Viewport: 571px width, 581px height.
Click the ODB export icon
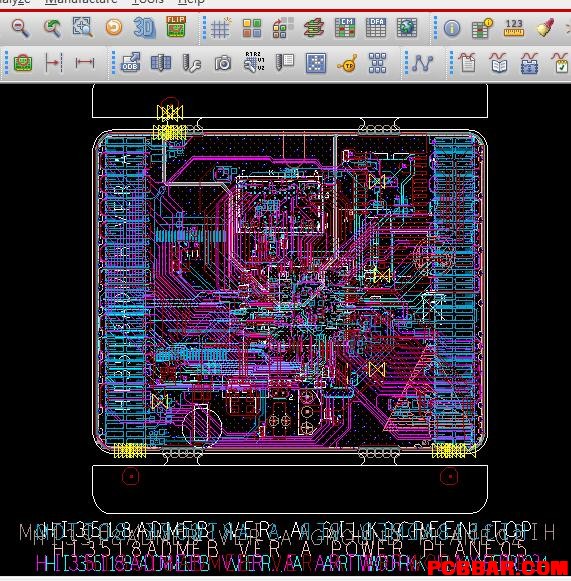pyautogui.click(x=130, y=62)
